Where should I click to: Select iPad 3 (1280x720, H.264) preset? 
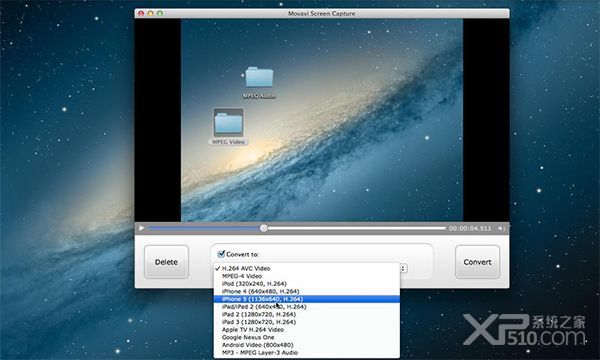307,322
